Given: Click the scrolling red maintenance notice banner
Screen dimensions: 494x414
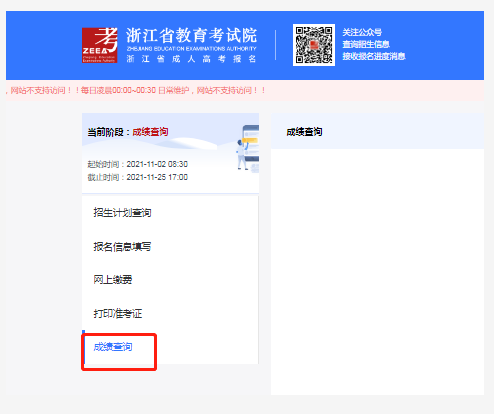Looking at the screenshot, I should point(245,90).
